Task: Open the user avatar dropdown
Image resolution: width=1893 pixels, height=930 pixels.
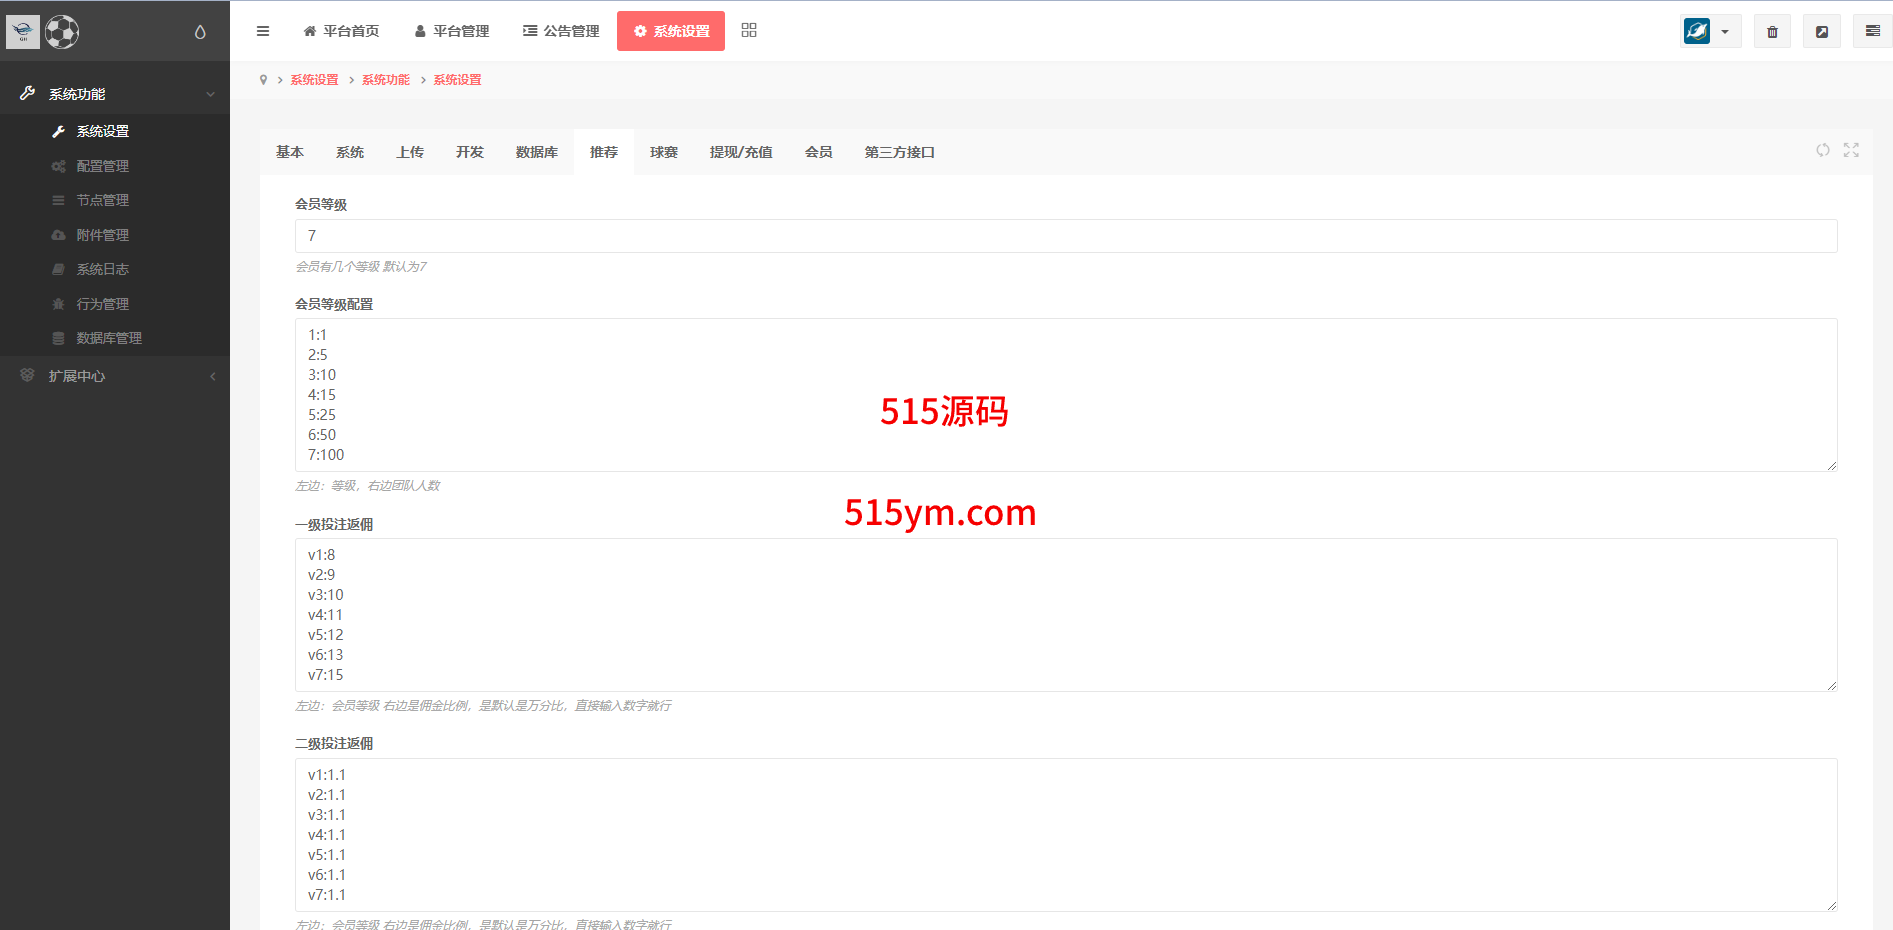Action: [x=1710, y=32]
